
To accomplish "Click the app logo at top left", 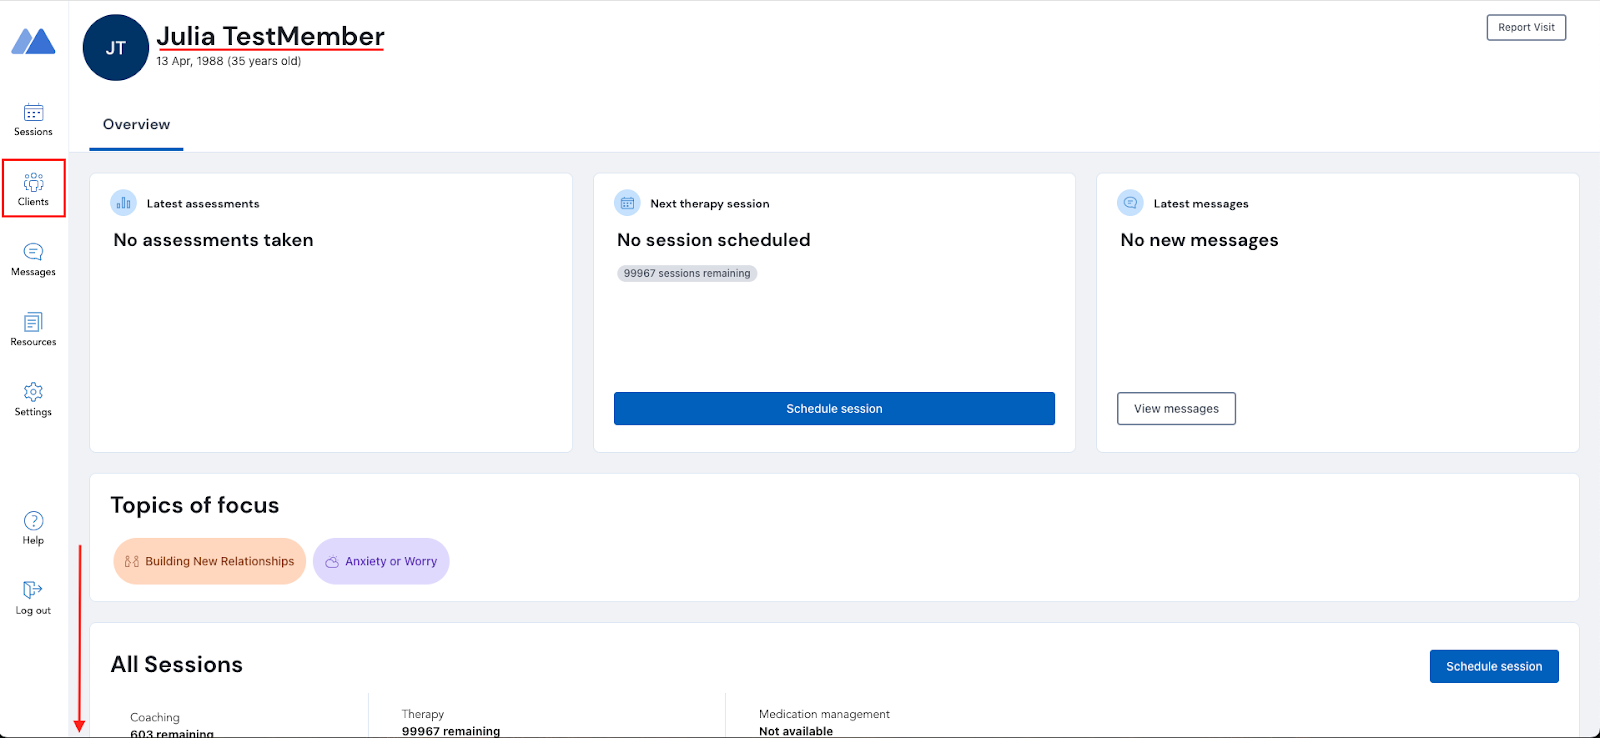I will click(x=33, y=42).
